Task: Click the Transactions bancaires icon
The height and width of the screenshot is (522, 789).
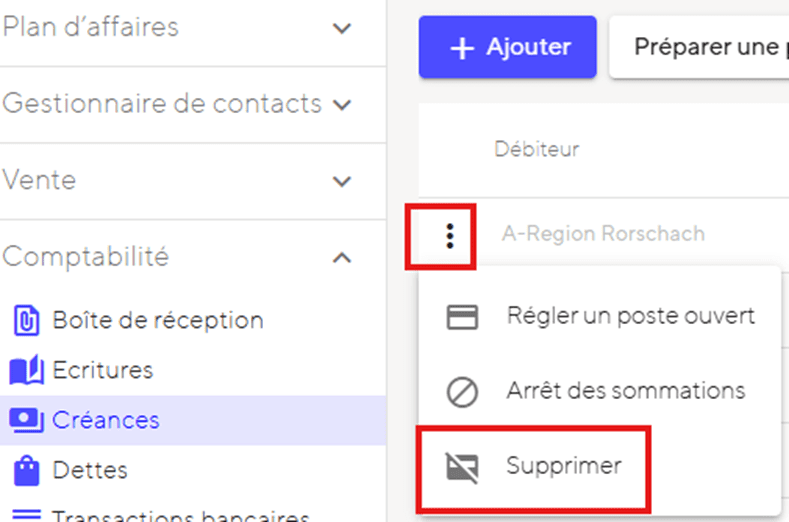Action: [25, 515]
